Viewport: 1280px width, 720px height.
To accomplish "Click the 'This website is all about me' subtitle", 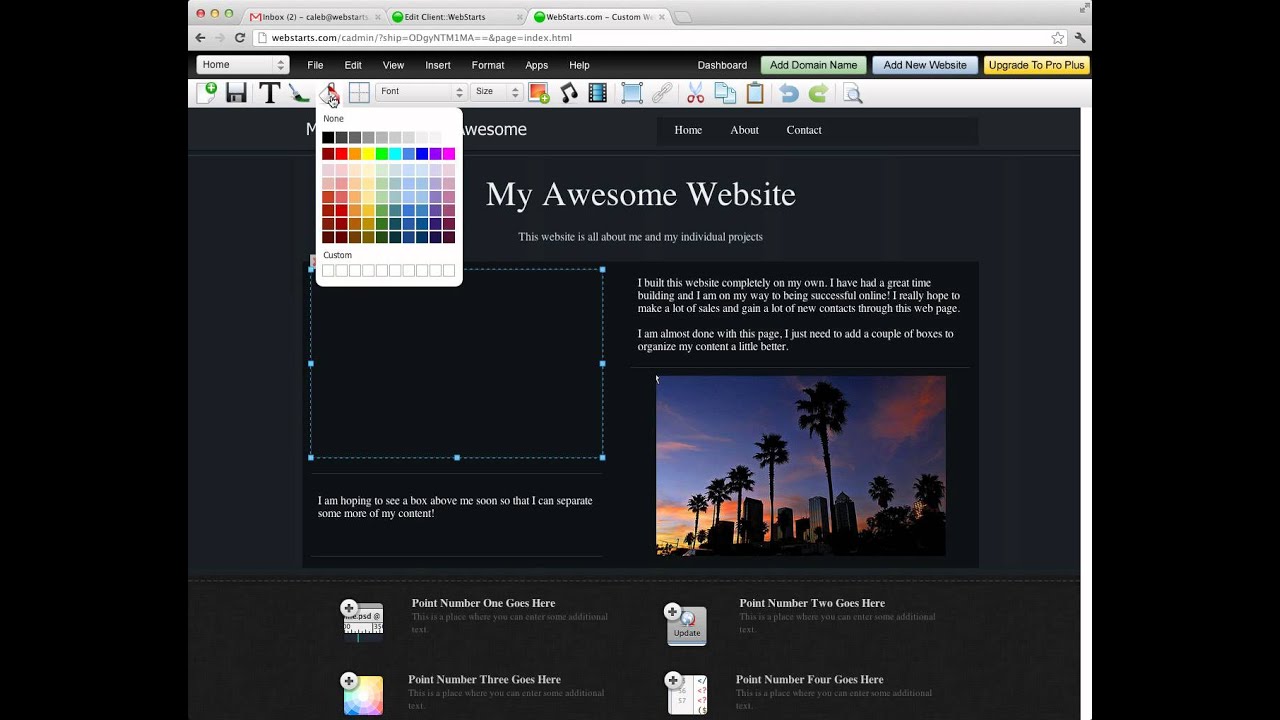I will 640,237.
